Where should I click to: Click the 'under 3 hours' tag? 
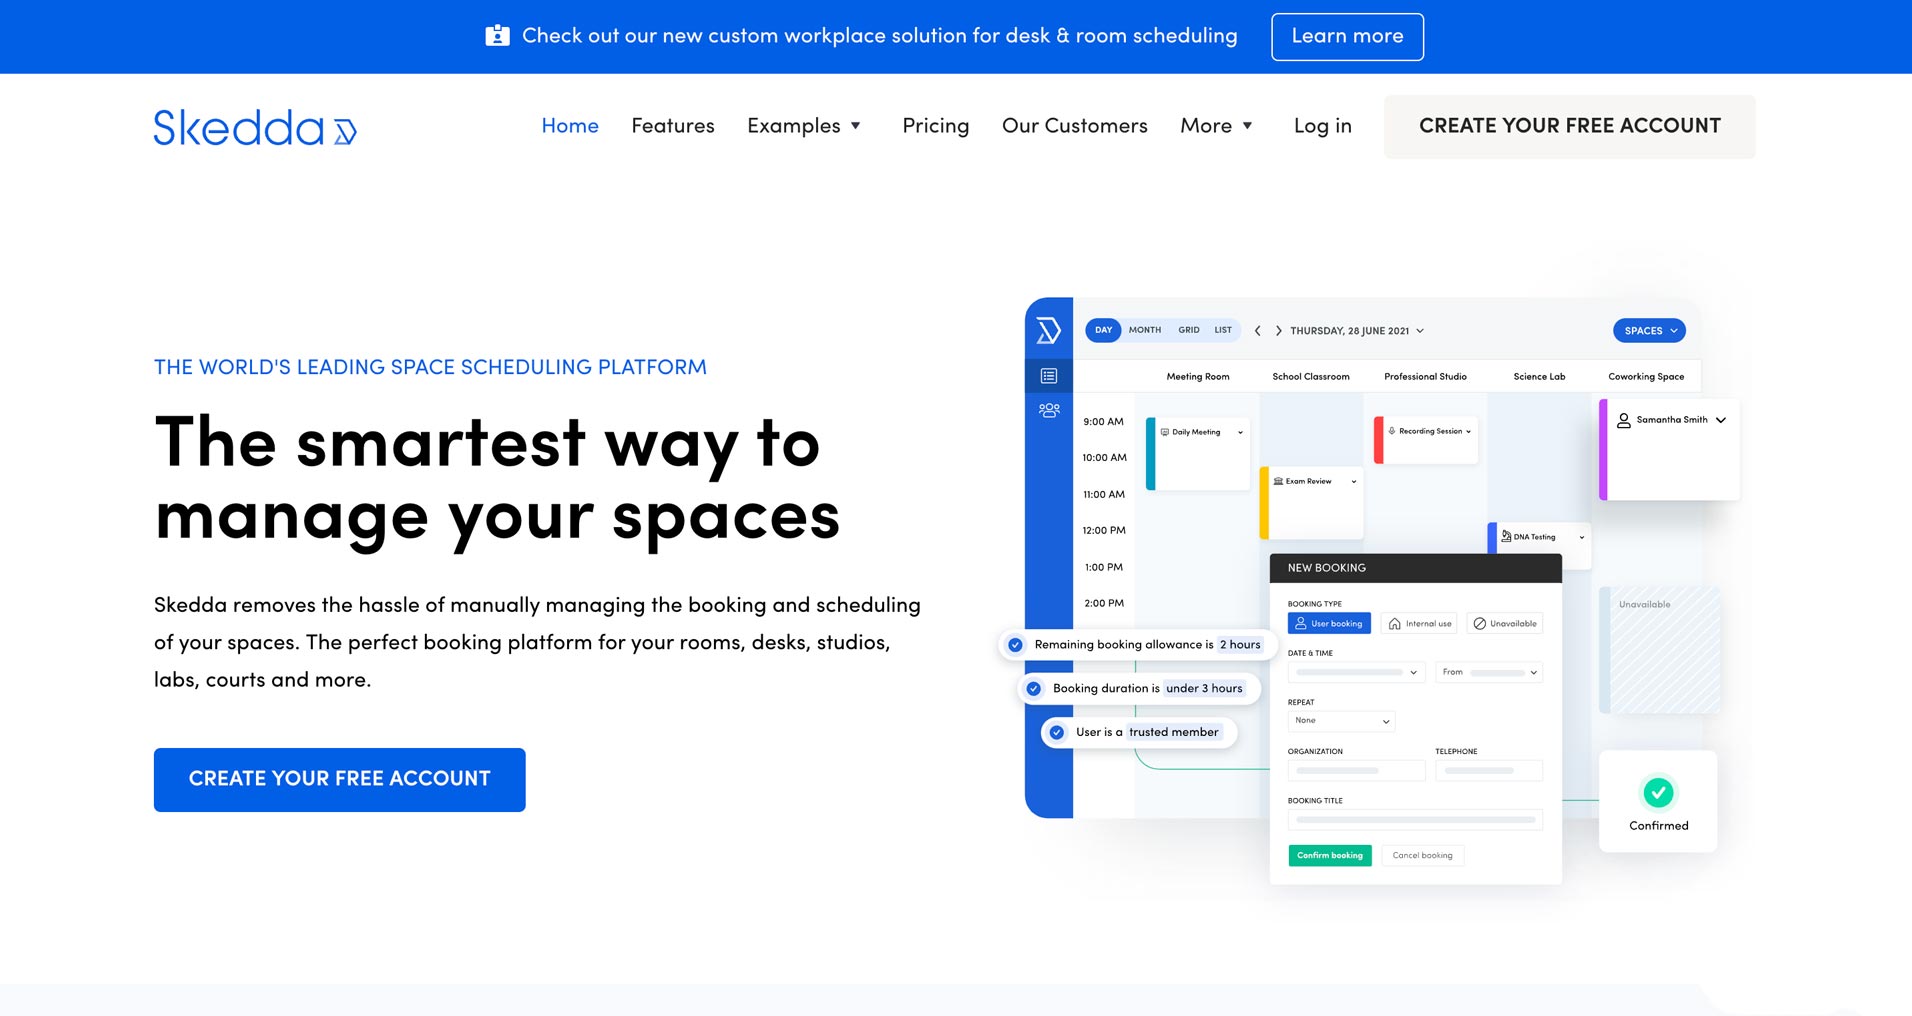[1204, 689]
